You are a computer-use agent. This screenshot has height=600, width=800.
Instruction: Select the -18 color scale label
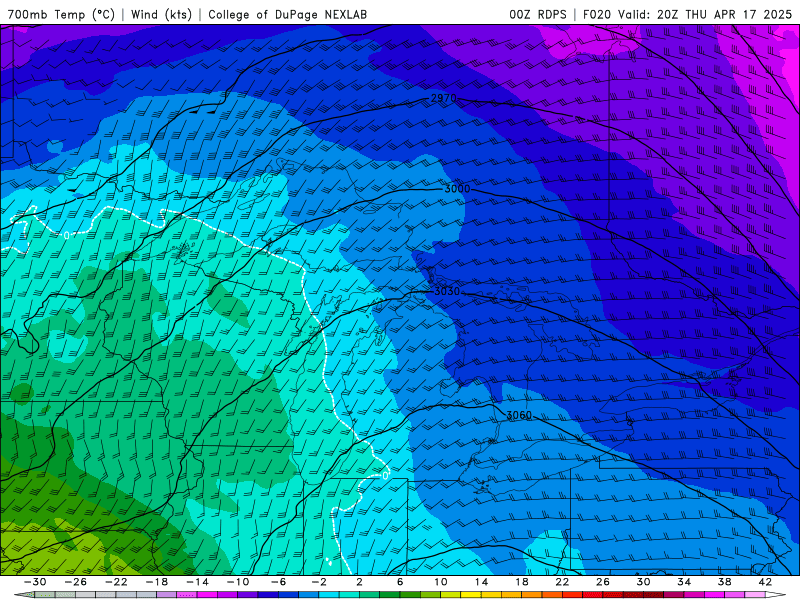pos(157,582)
